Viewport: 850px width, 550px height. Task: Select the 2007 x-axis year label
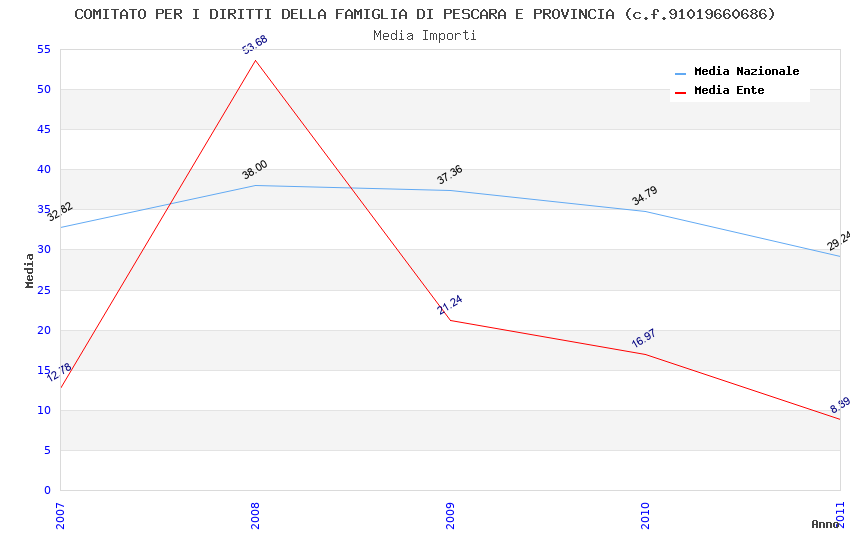[60, 514]
